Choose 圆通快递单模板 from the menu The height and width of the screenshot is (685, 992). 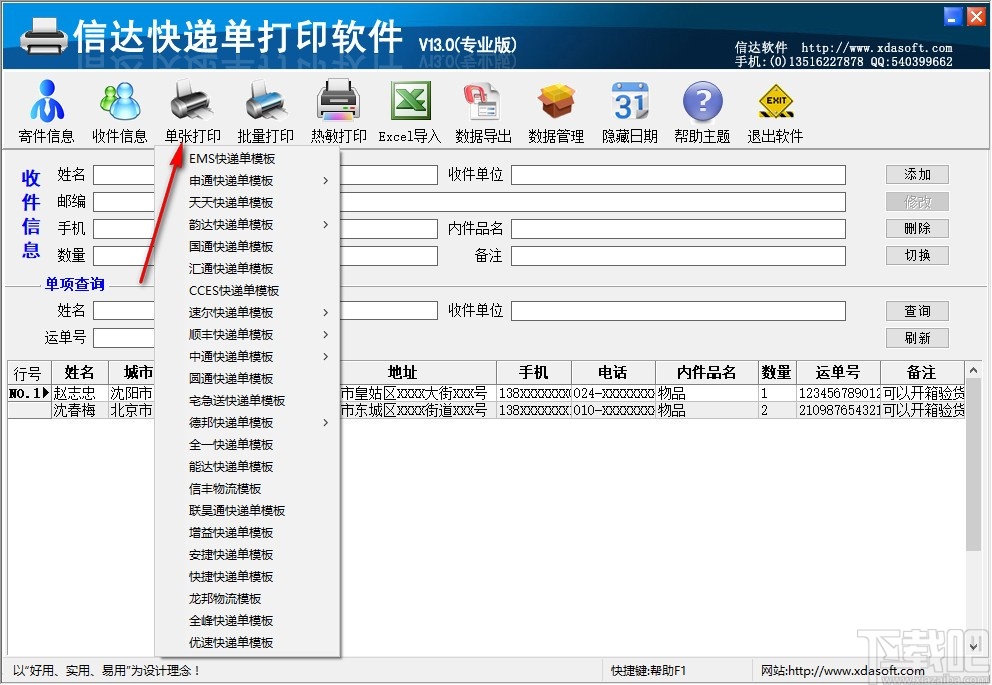232,378
